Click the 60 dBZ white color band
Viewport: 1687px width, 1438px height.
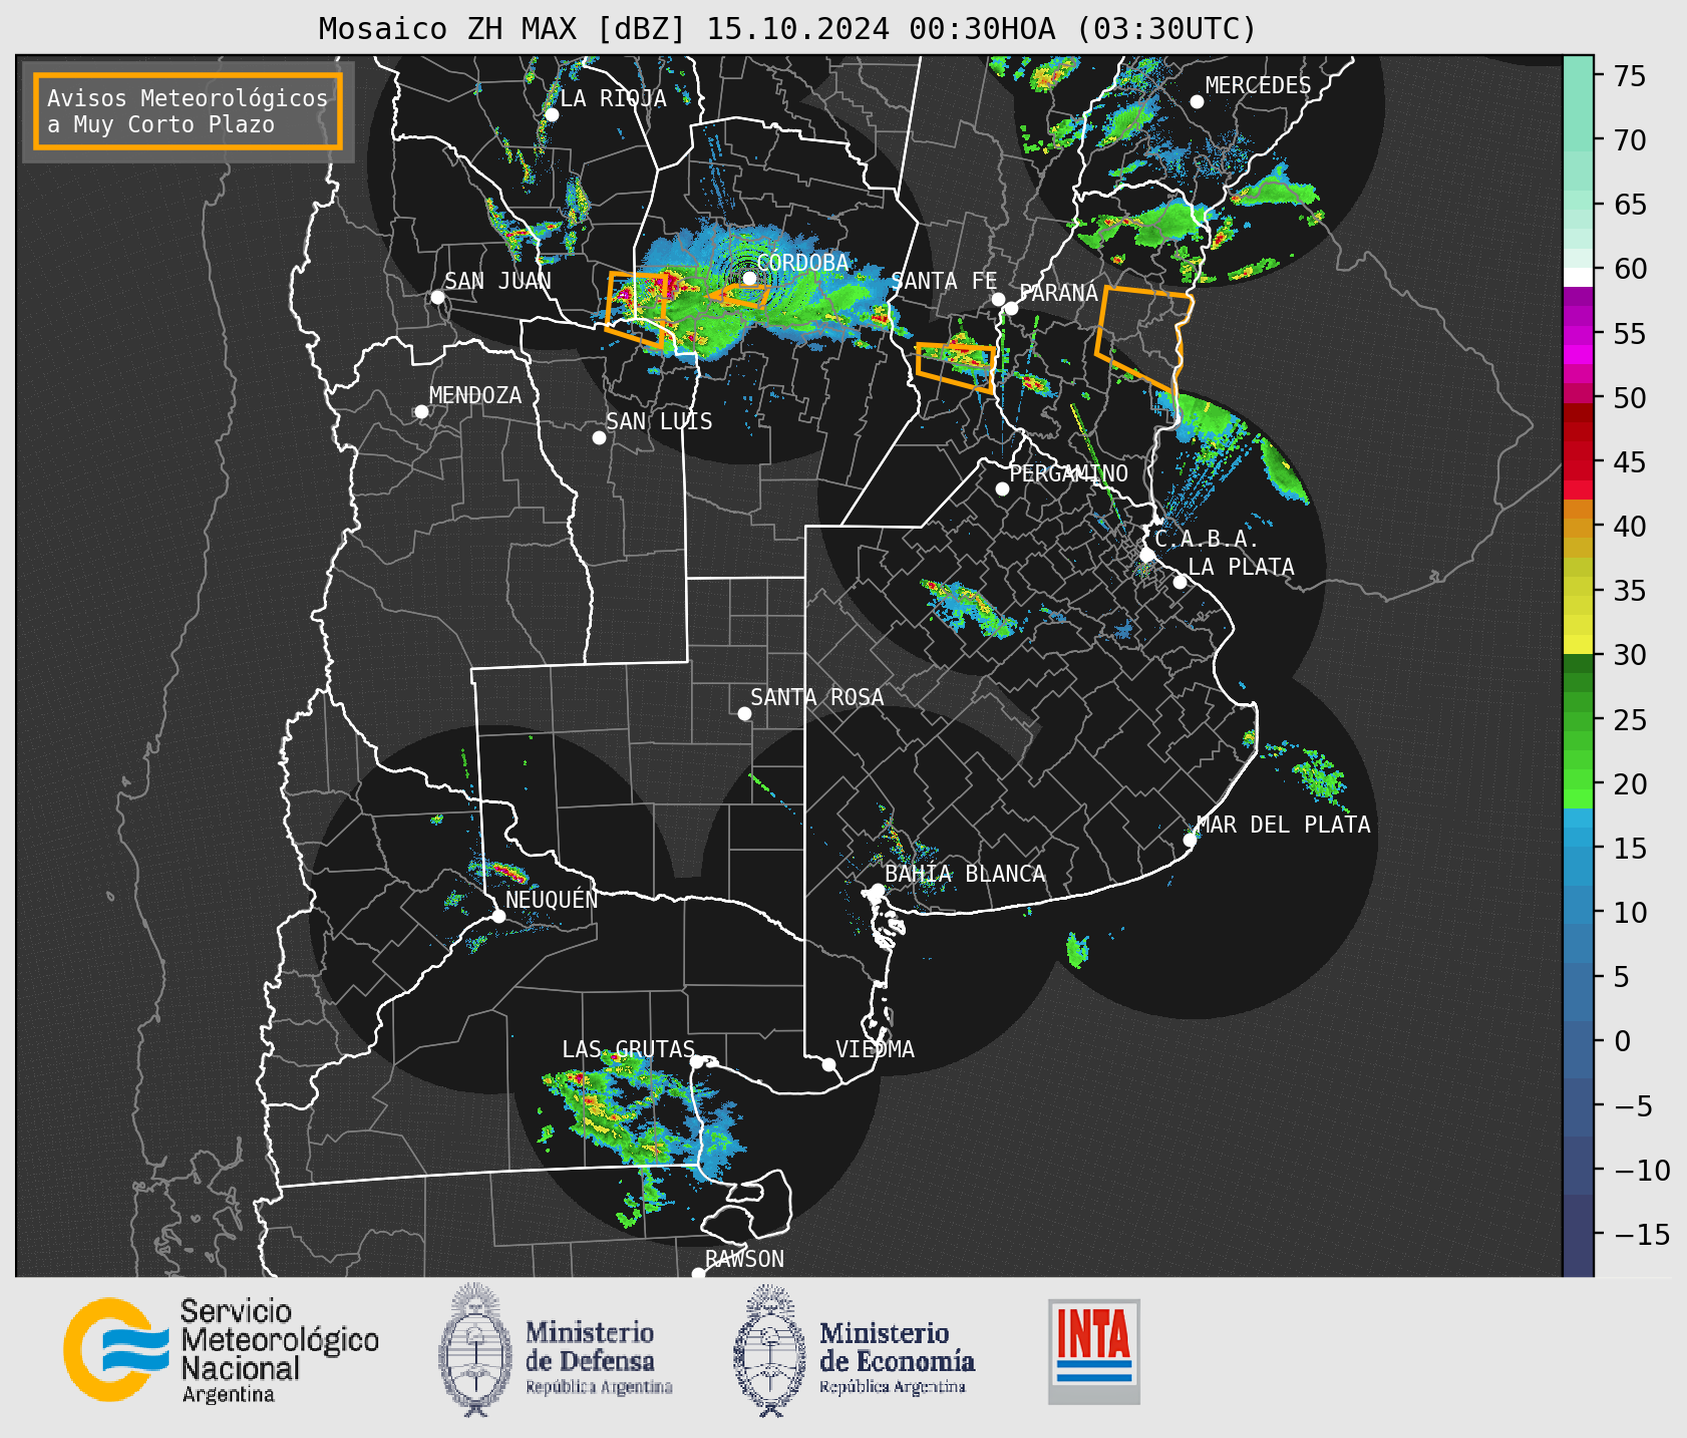click(x=1578, y=276)
